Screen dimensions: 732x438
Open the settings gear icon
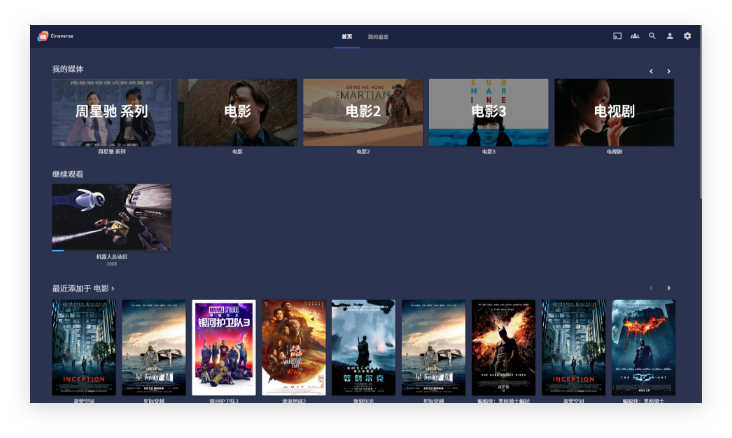click(687, 36)
